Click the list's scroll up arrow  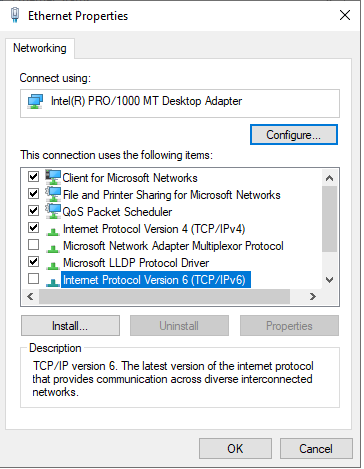[x=329, y=178]
